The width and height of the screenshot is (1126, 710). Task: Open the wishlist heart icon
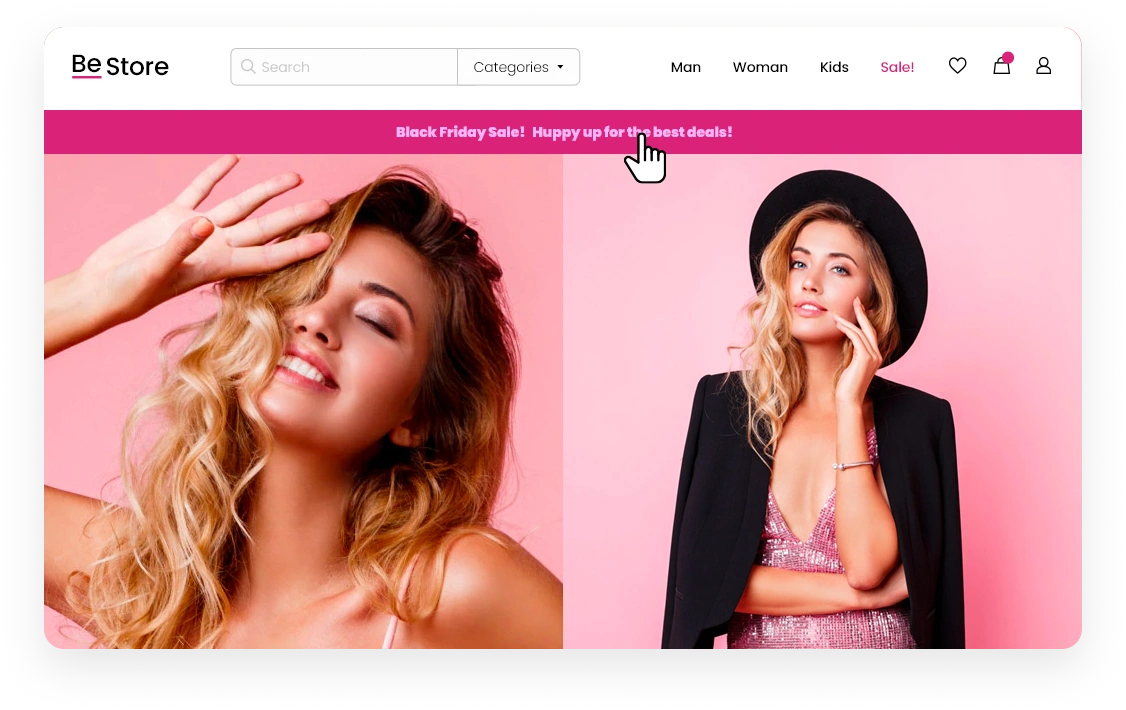[x=957, y=66]
